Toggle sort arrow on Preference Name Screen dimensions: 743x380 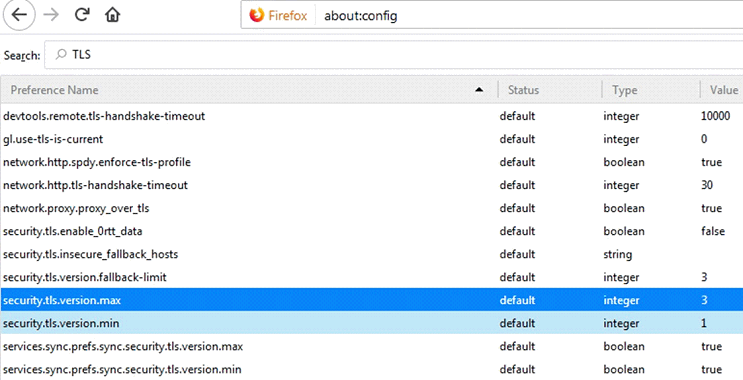coord(479,90)
